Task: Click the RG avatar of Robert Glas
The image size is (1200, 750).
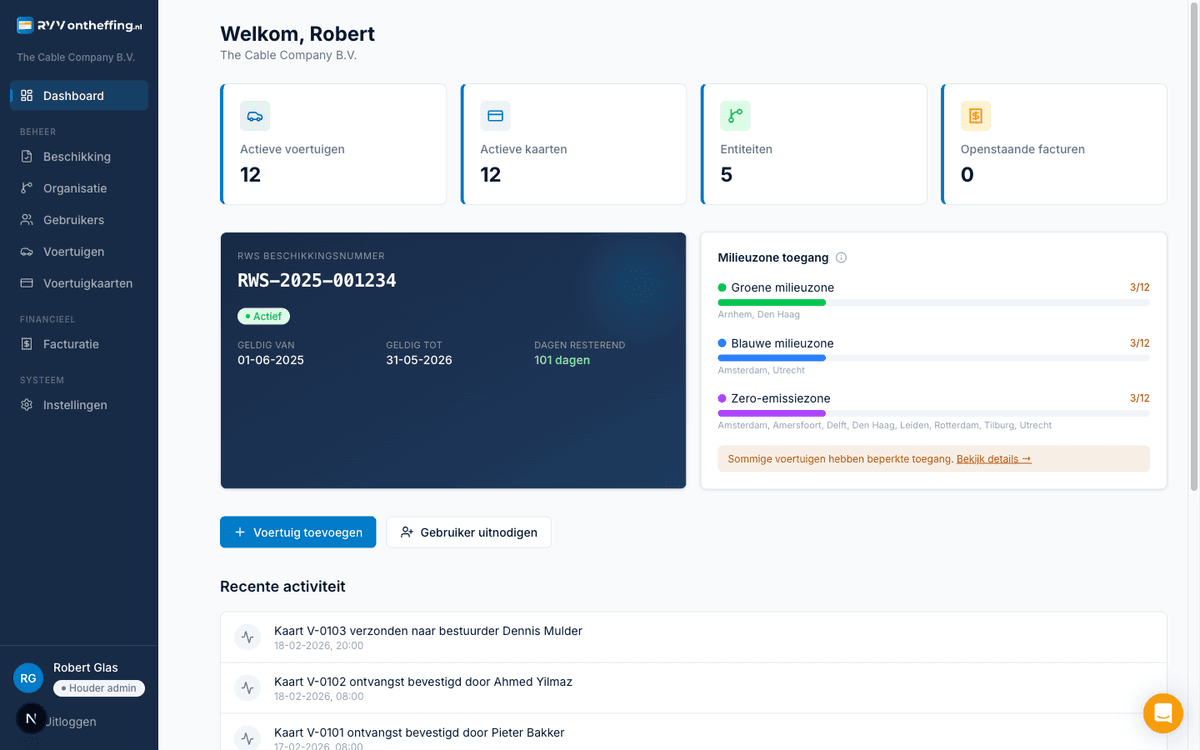Action: tap(28, 678)
